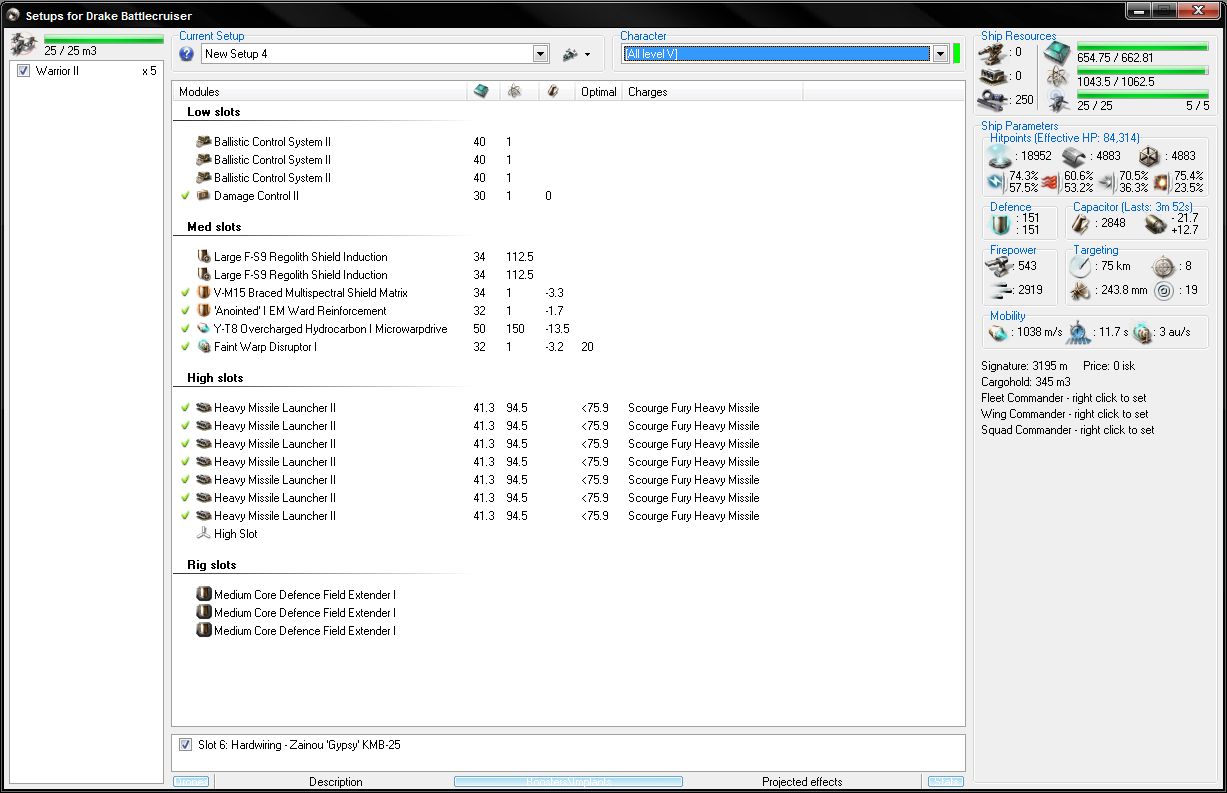Click the Optimal column header

(599, 92)
